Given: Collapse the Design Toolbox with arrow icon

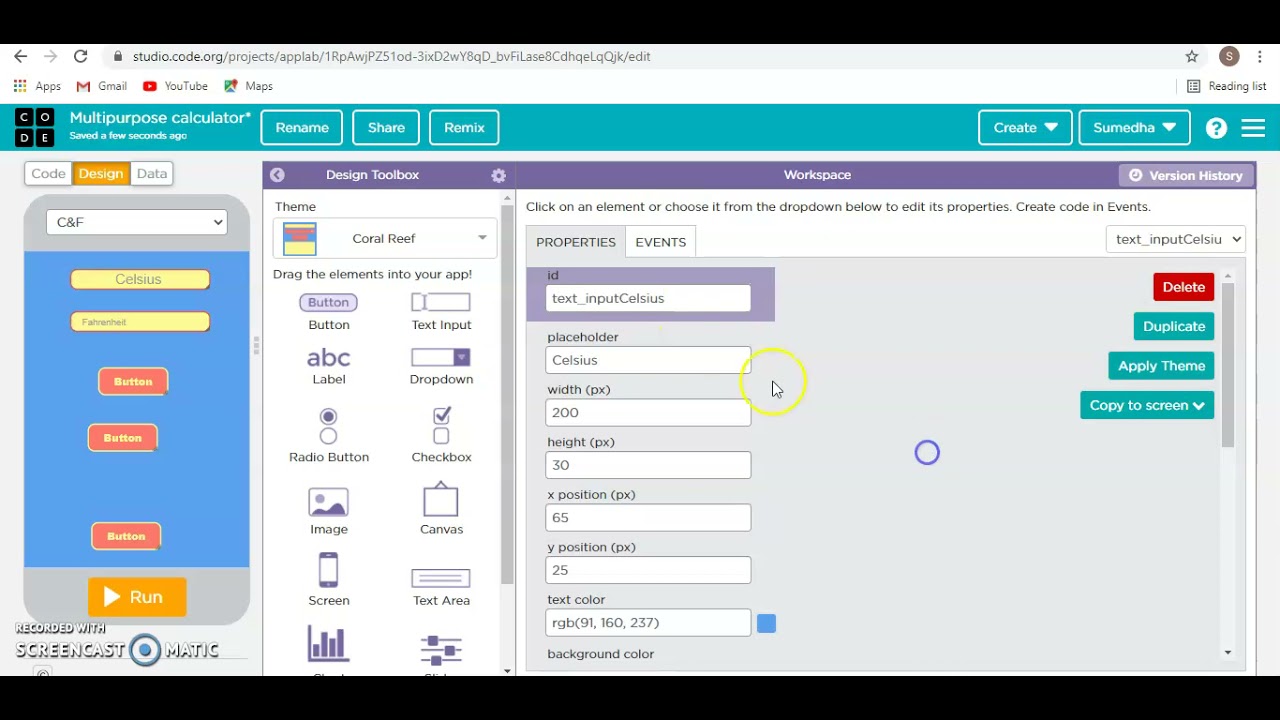Looking at the screenshot, I should point(277,175).
